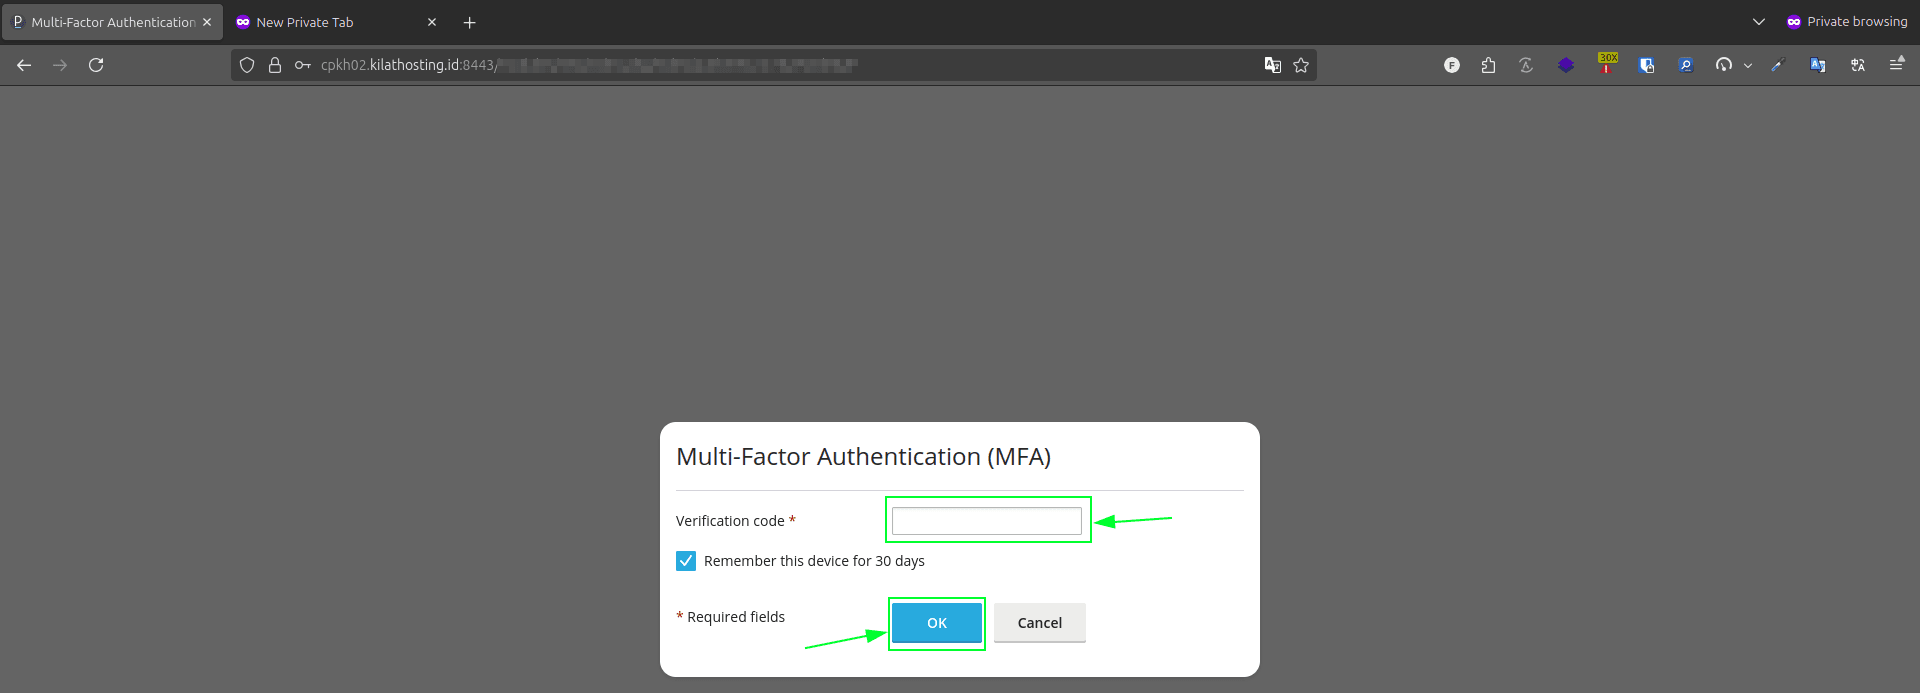Viewport: 1920px width, 693px height.
Task: Cancel the MFA dialog
Action: click(x=1040, y=623)
